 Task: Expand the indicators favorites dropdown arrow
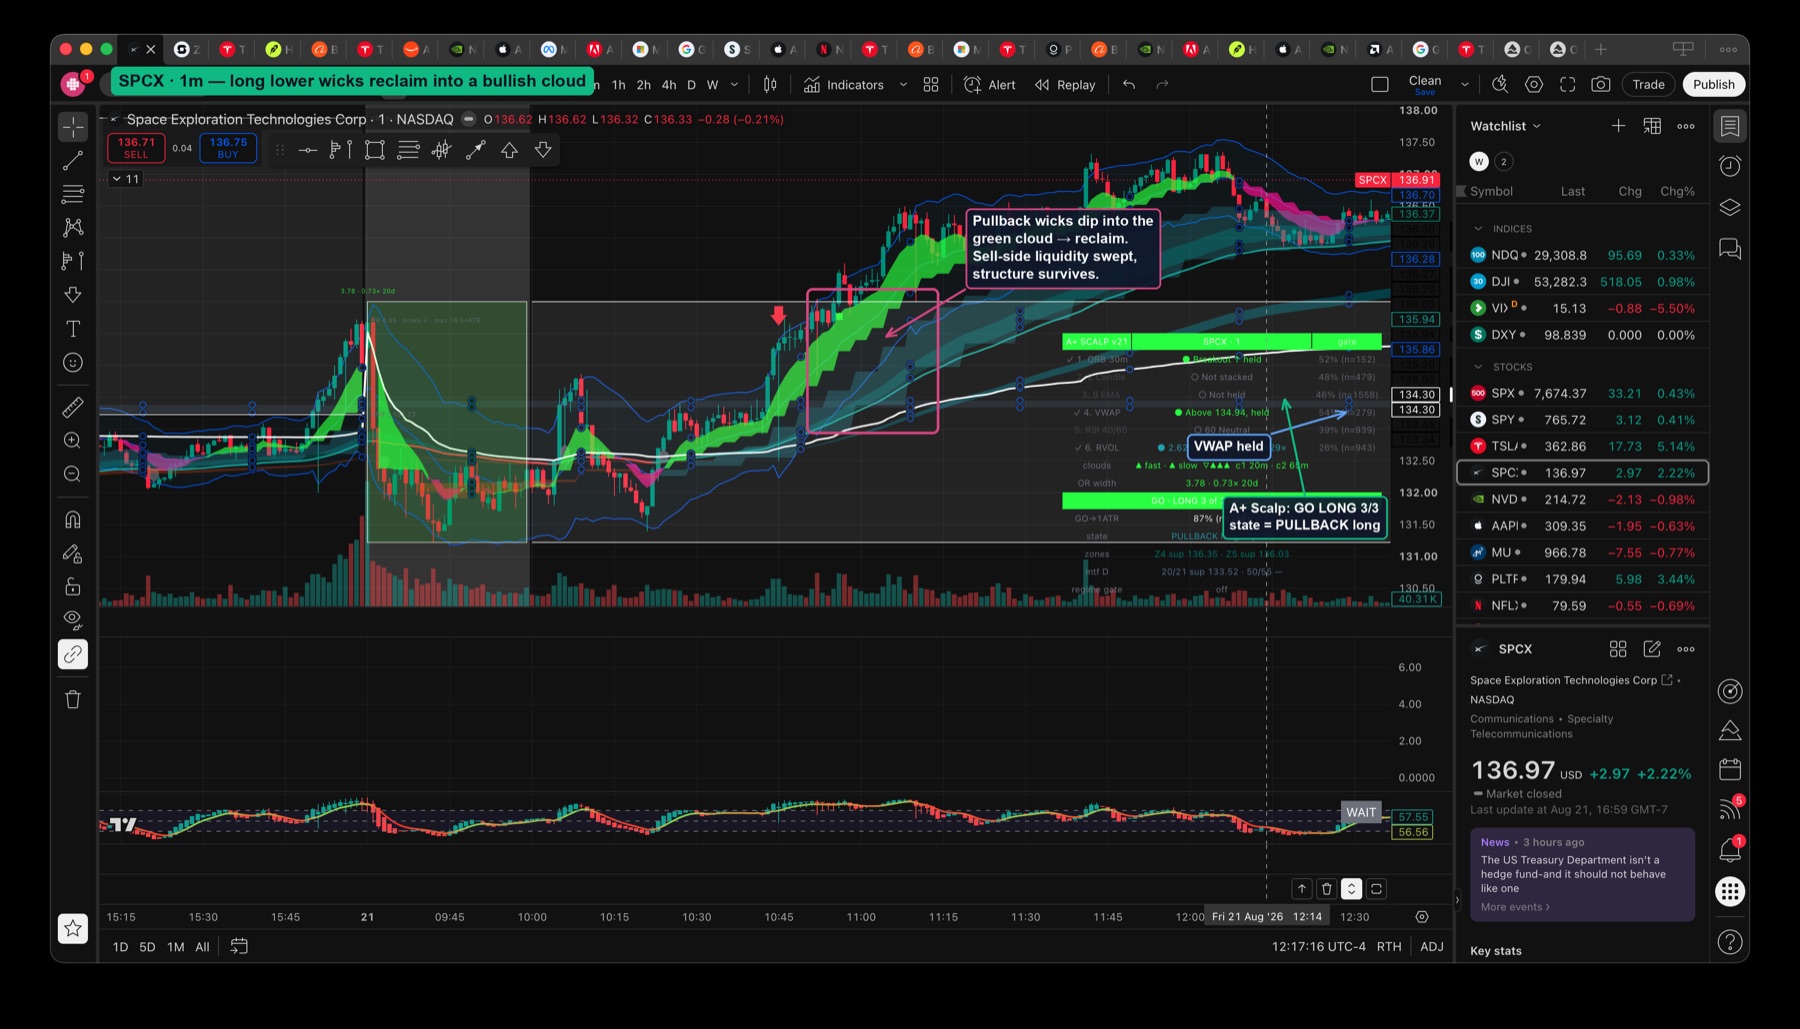tap(903, 85)
